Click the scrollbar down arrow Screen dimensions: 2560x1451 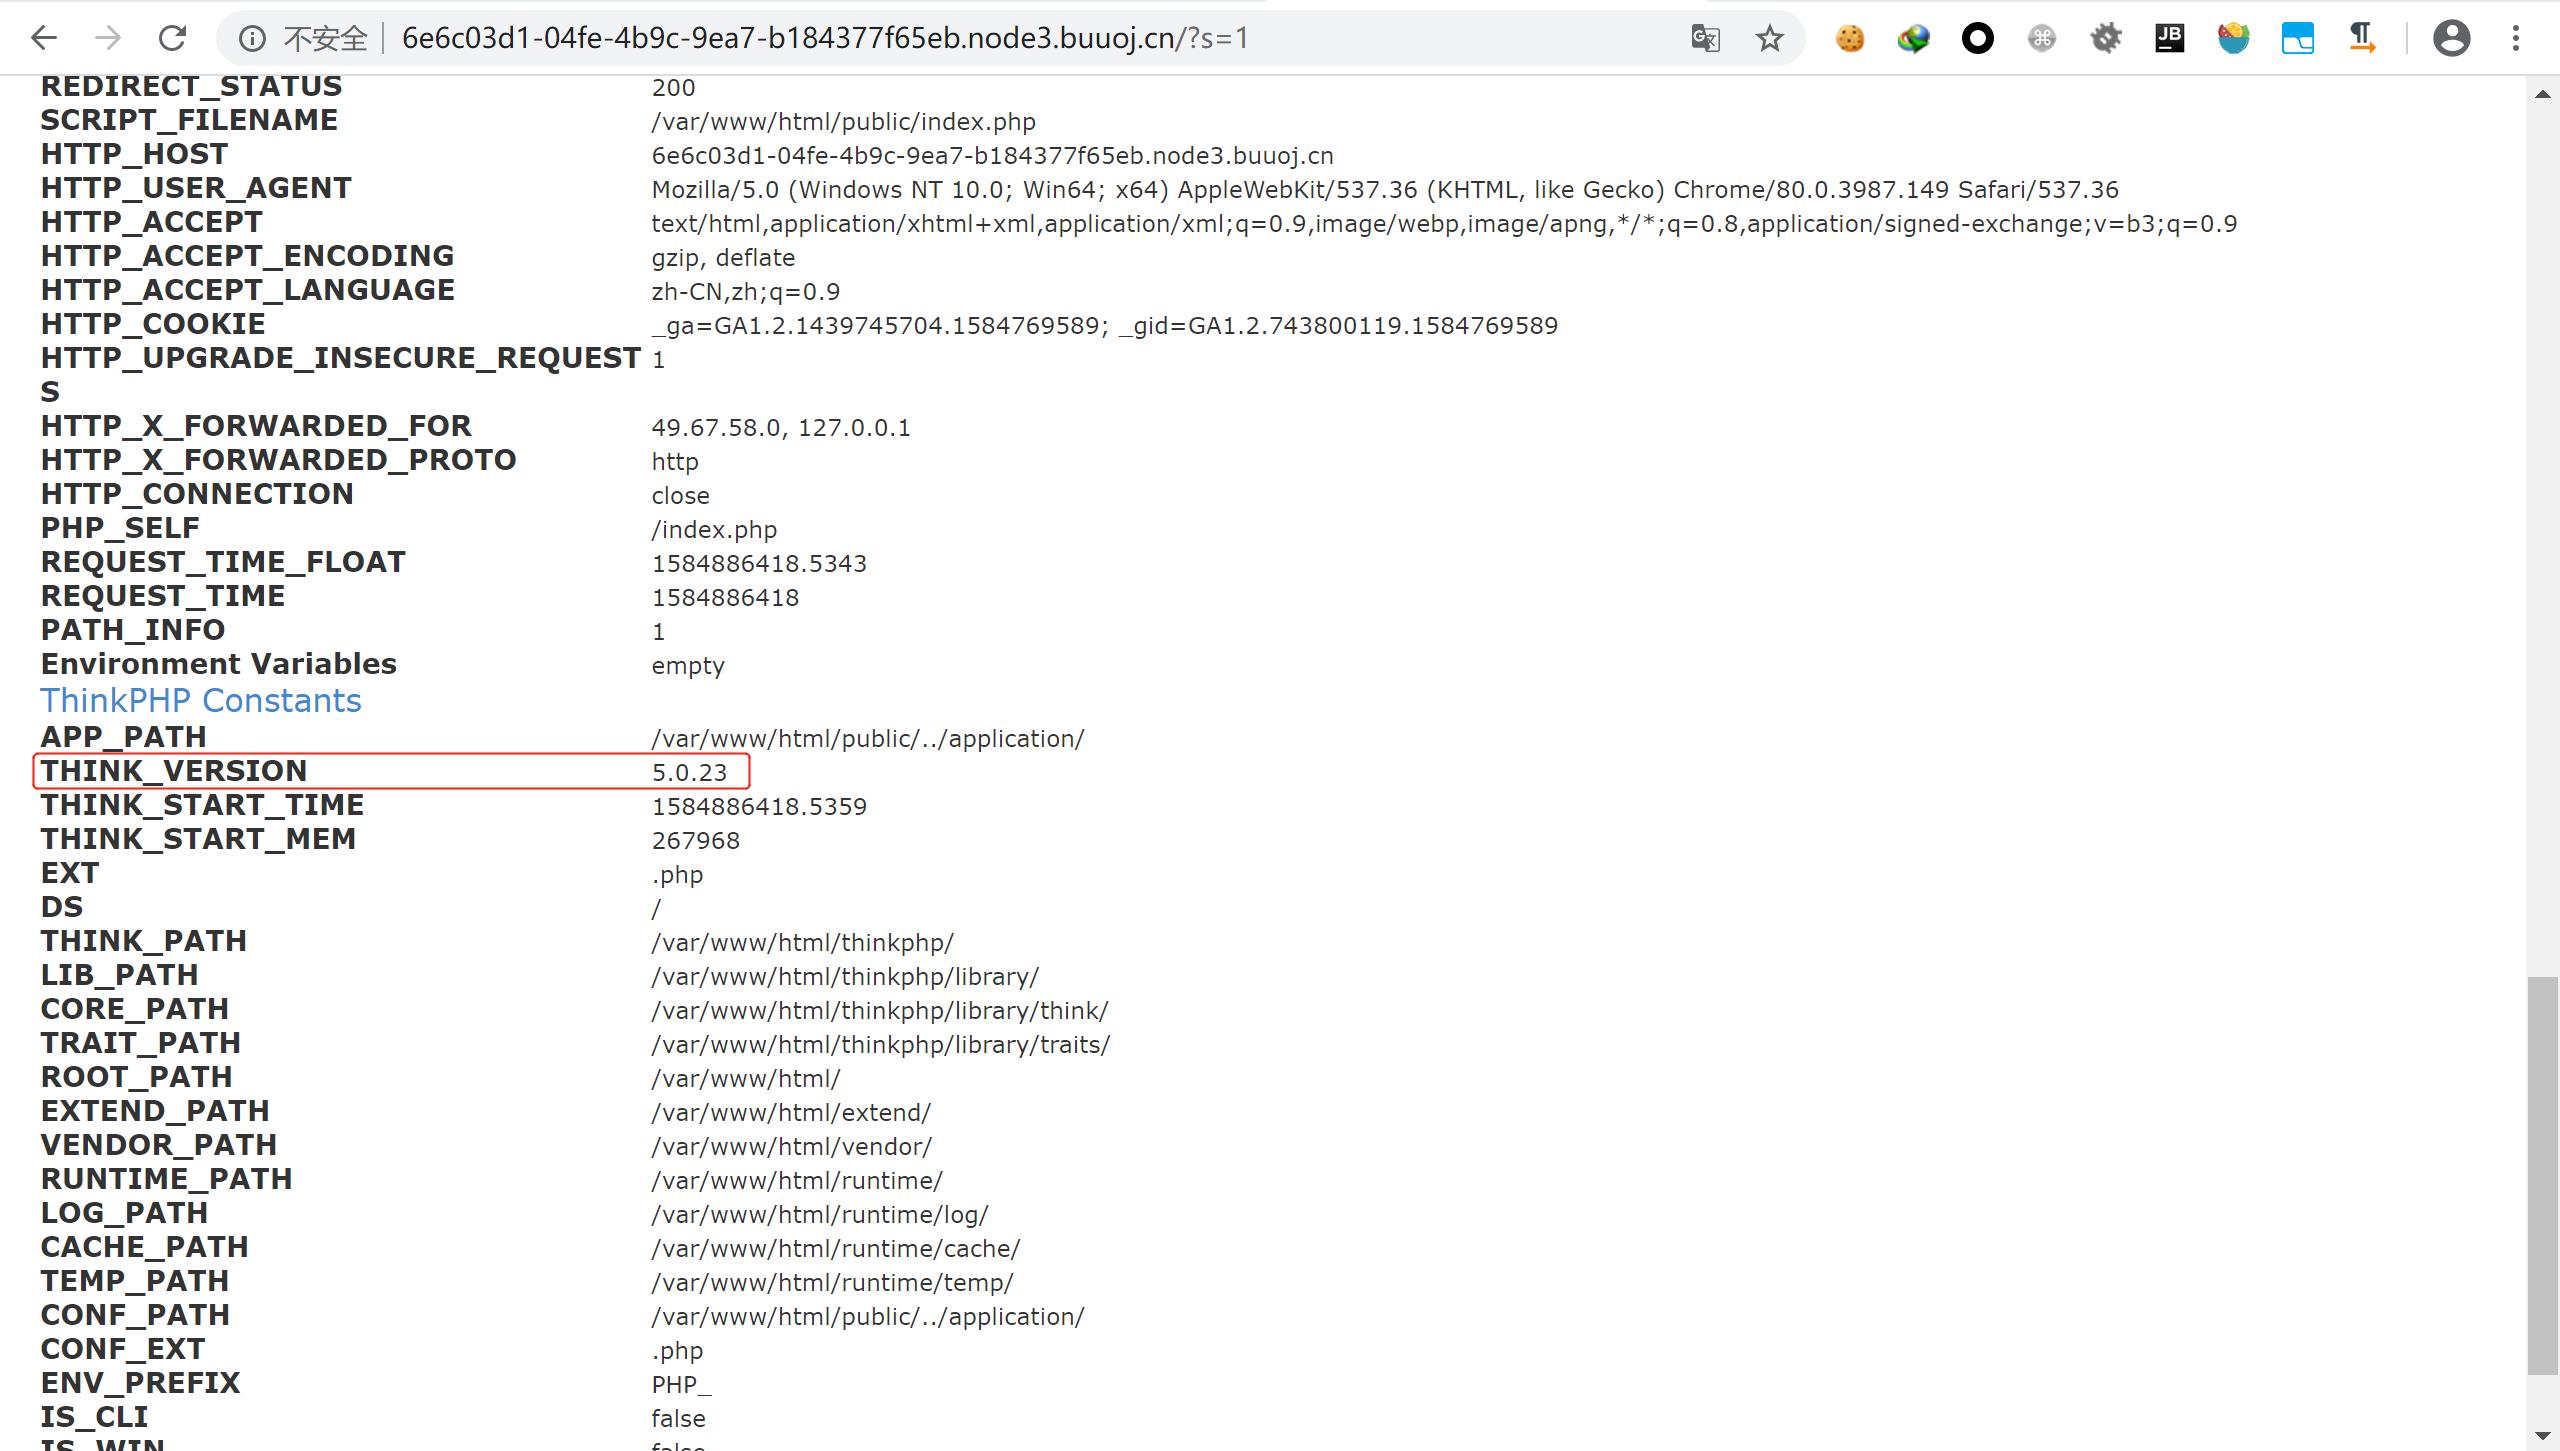coord(2542,1436)
